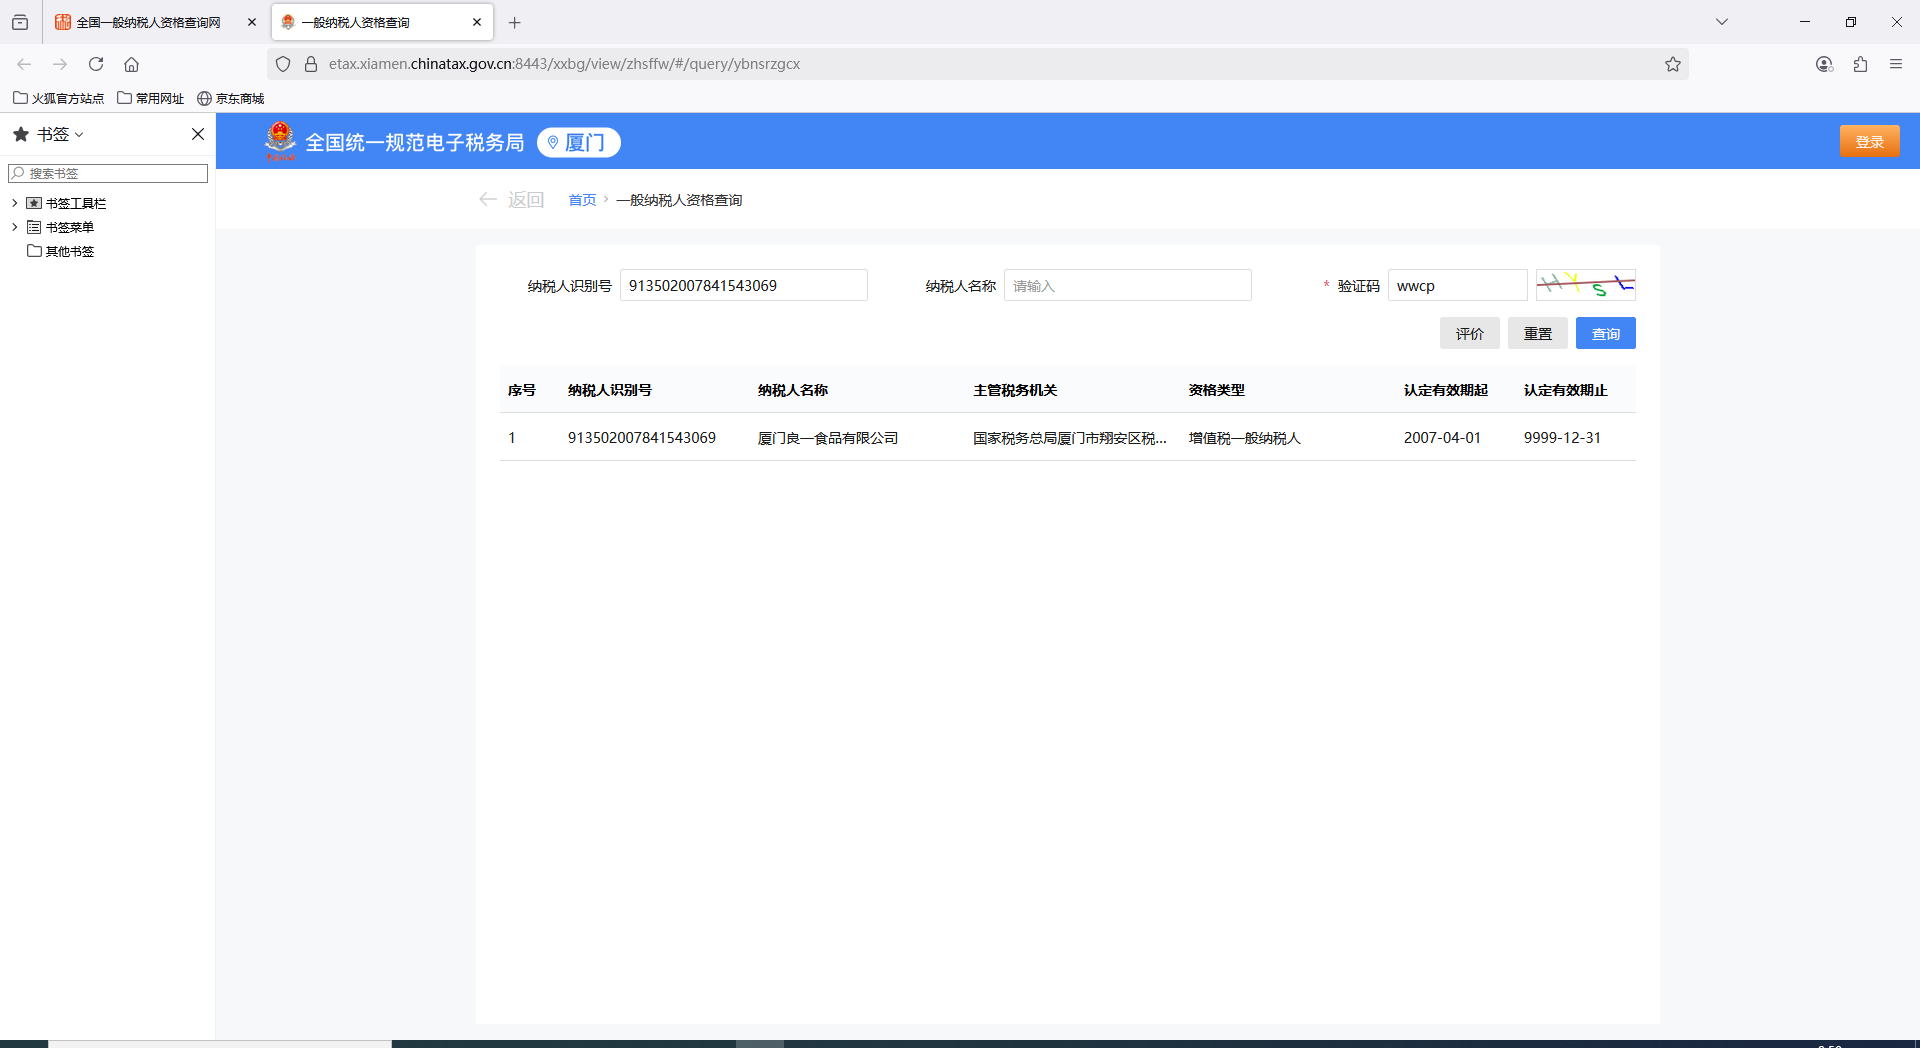Expand the 书签工具栏 tree folder
The width and height of the screenshot is (1920, 1048).
click(15, 203)
